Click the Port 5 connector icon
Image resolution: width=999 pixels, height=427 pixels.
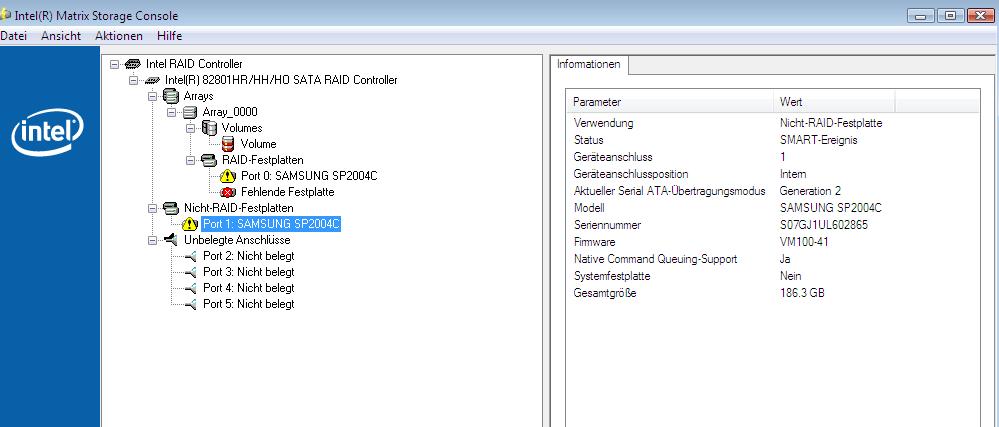[190, 304]
